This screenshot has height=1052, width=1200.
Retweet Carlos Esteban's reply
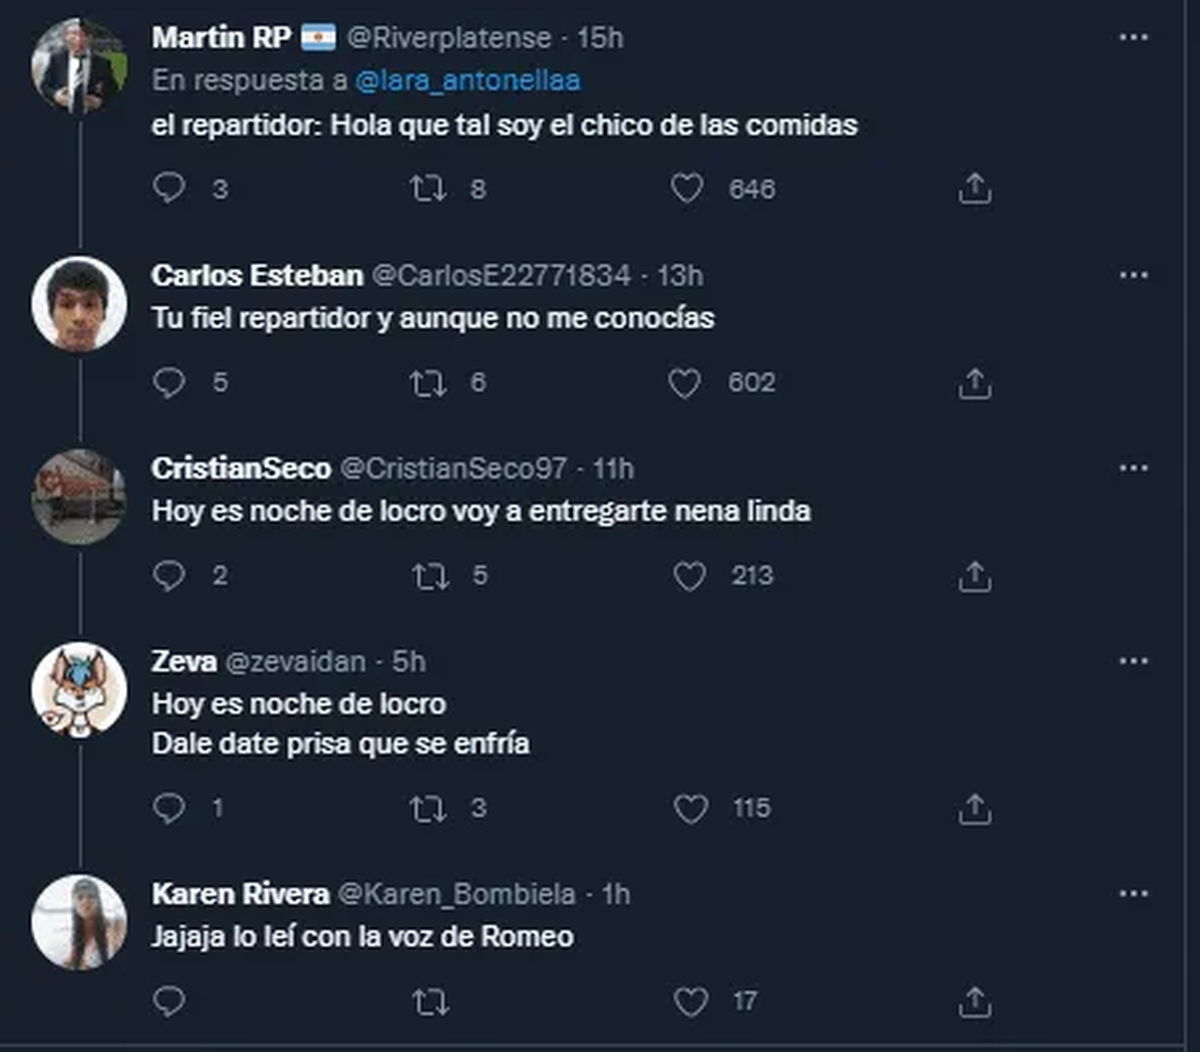(x=428, y=382)
